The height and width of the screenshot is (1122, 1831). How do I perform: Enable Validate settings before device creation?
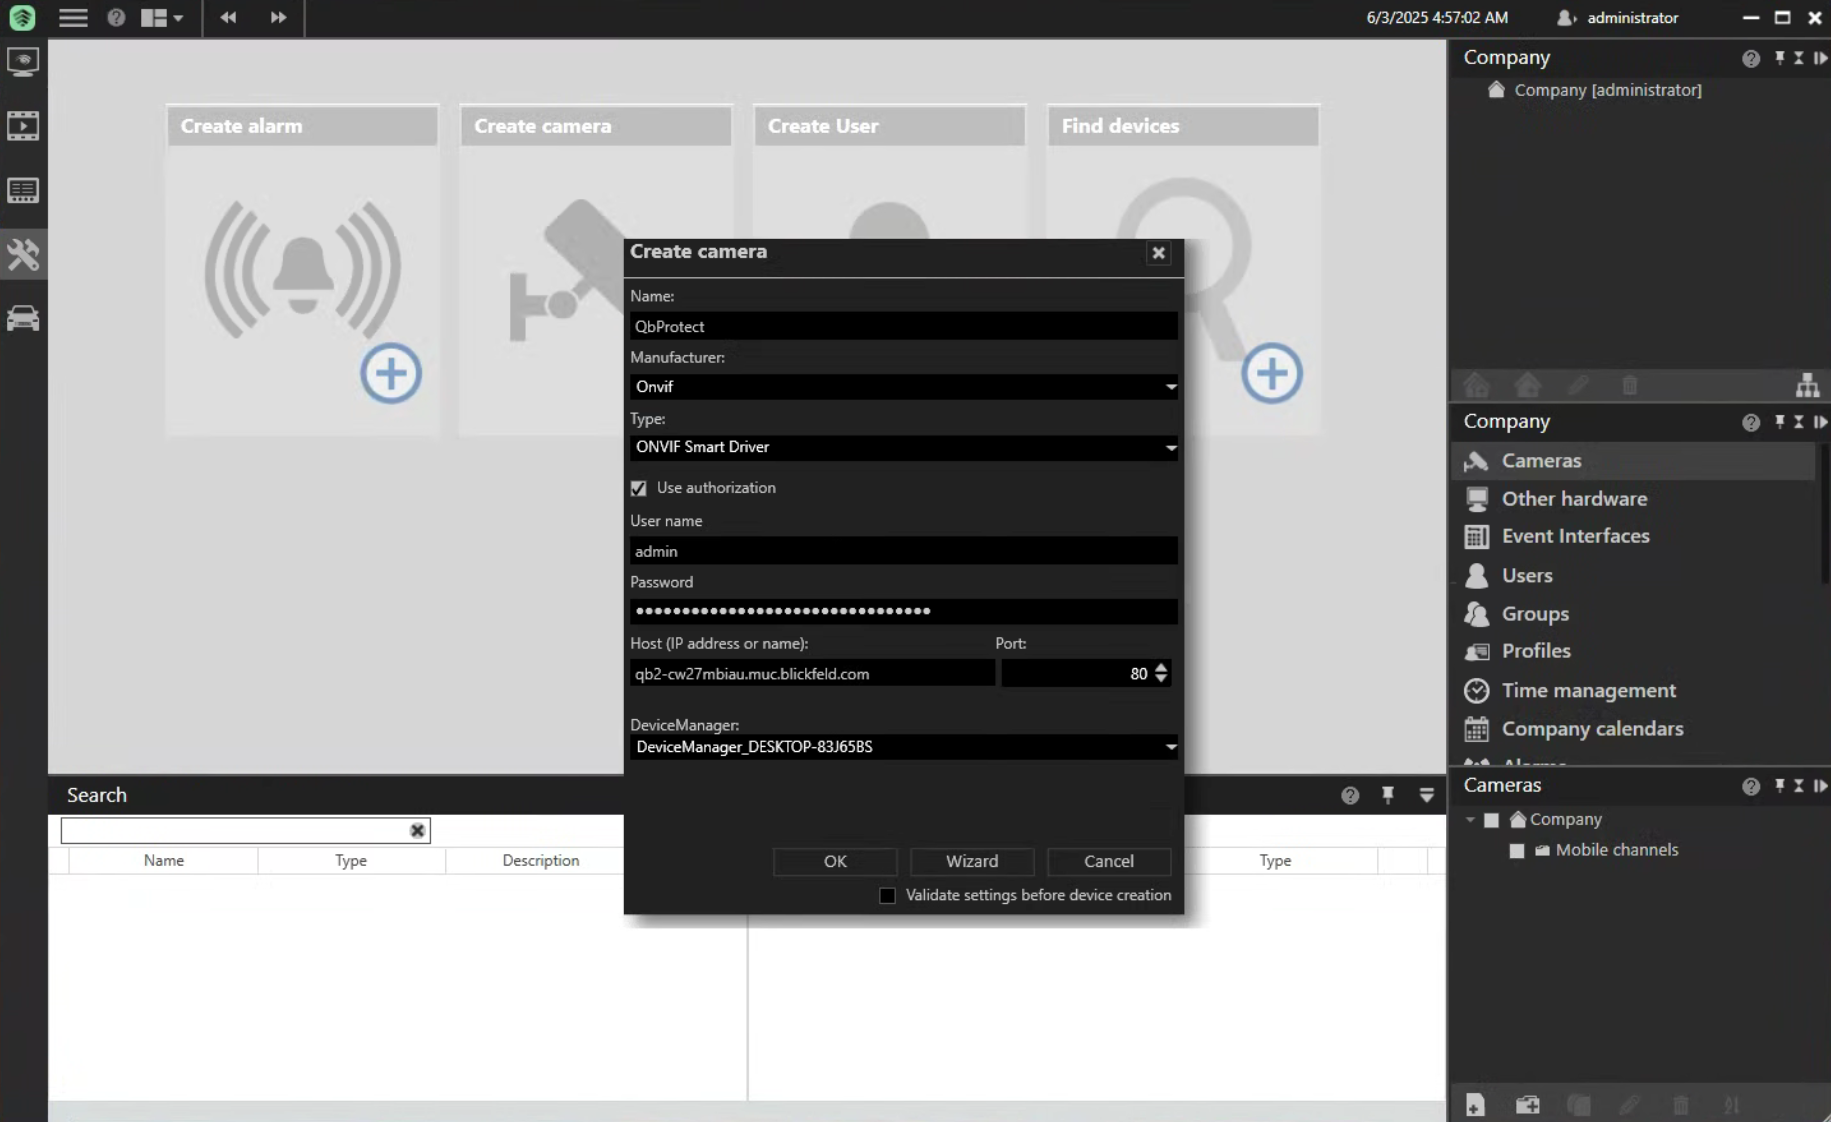tap(887, 896)
